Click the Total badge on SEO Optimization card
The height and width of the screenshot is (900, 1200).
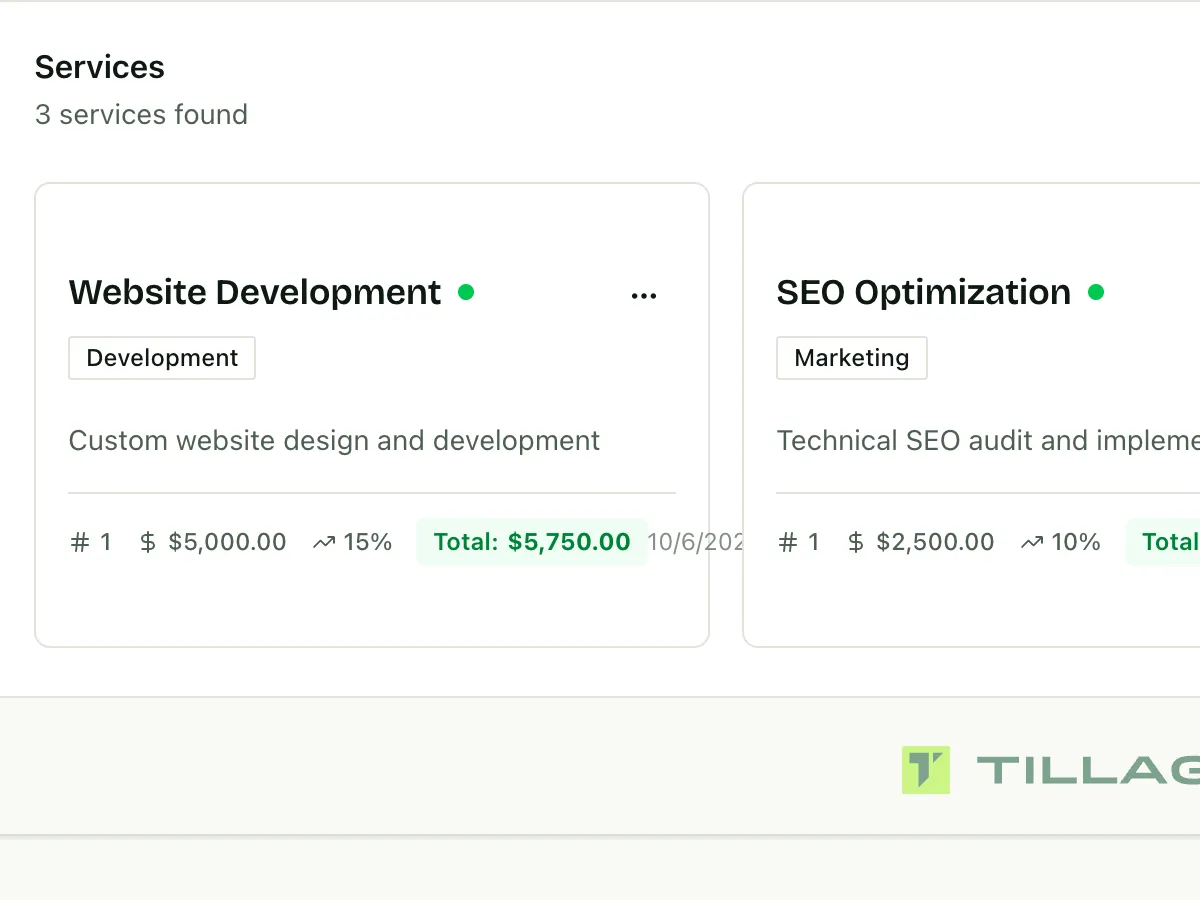coord(1163,542)
